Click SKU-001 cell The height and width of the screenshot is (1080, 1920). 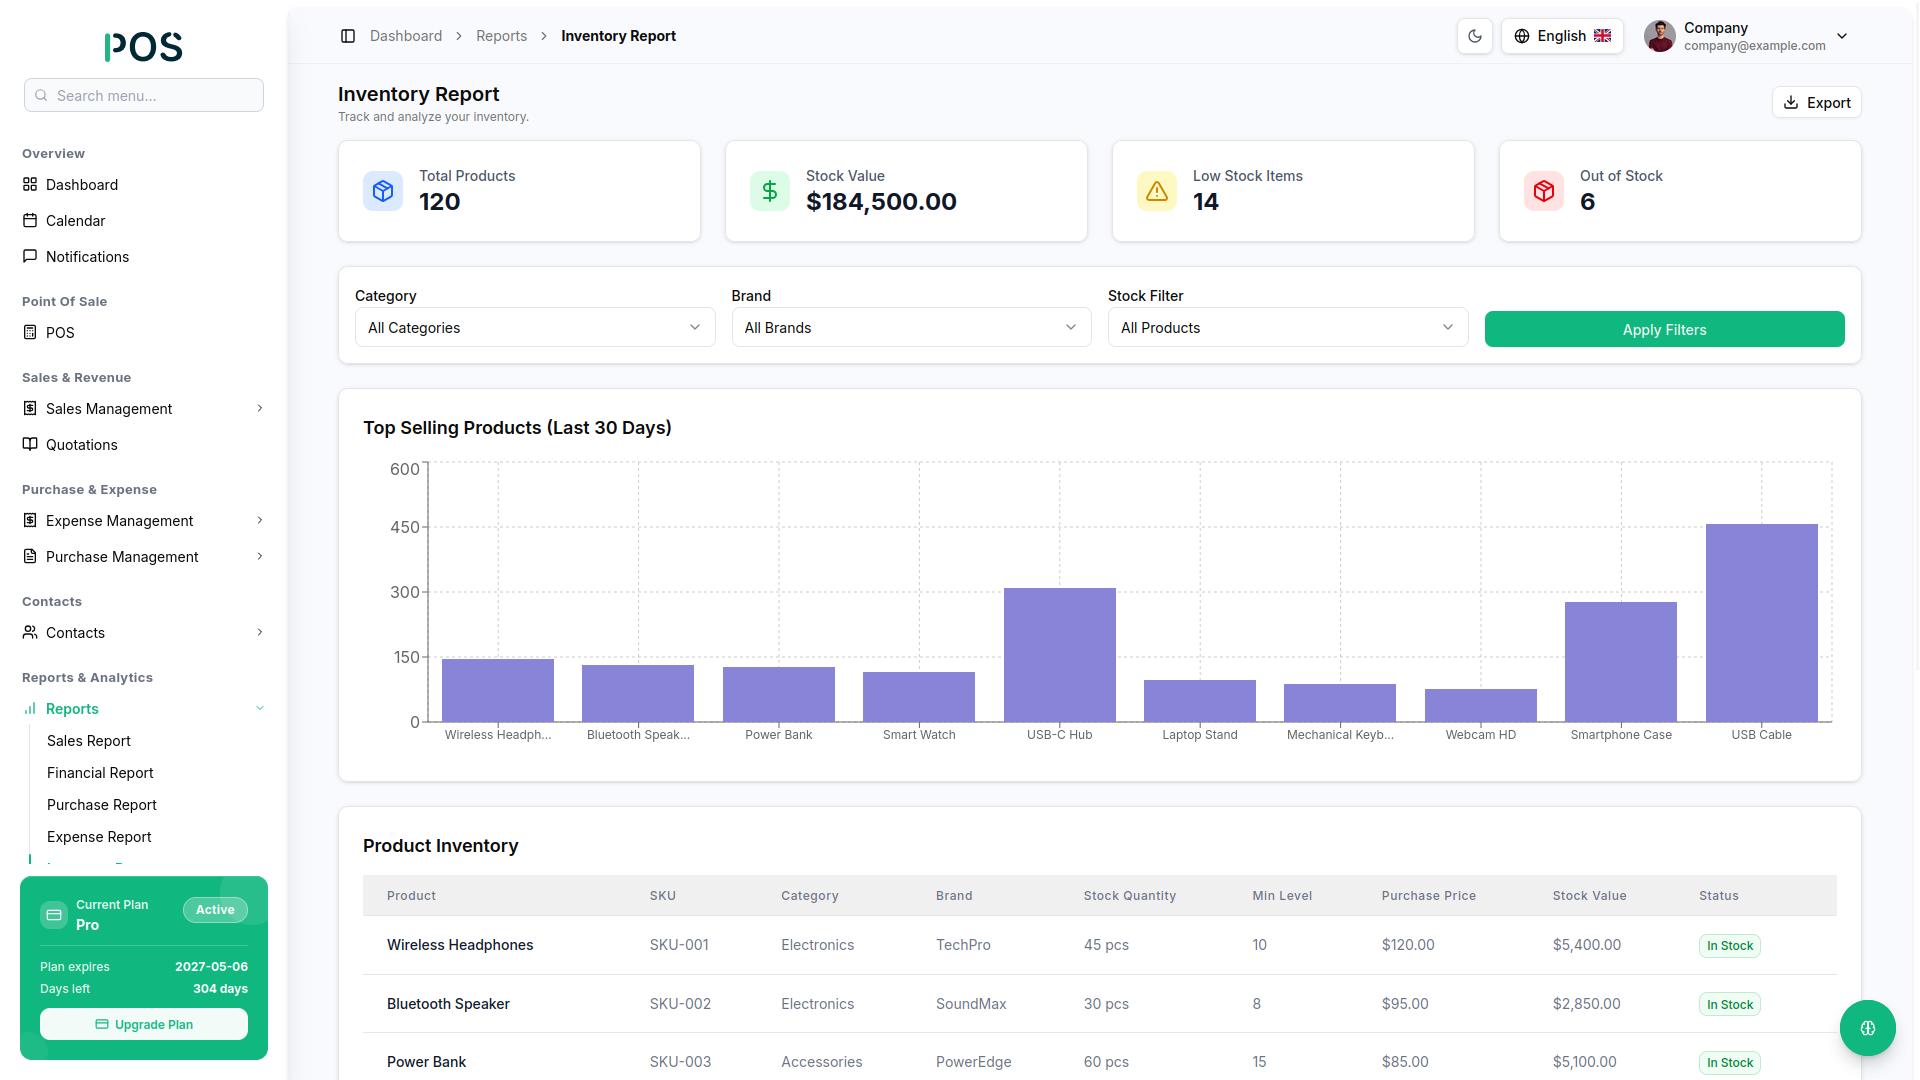point(679,945)
